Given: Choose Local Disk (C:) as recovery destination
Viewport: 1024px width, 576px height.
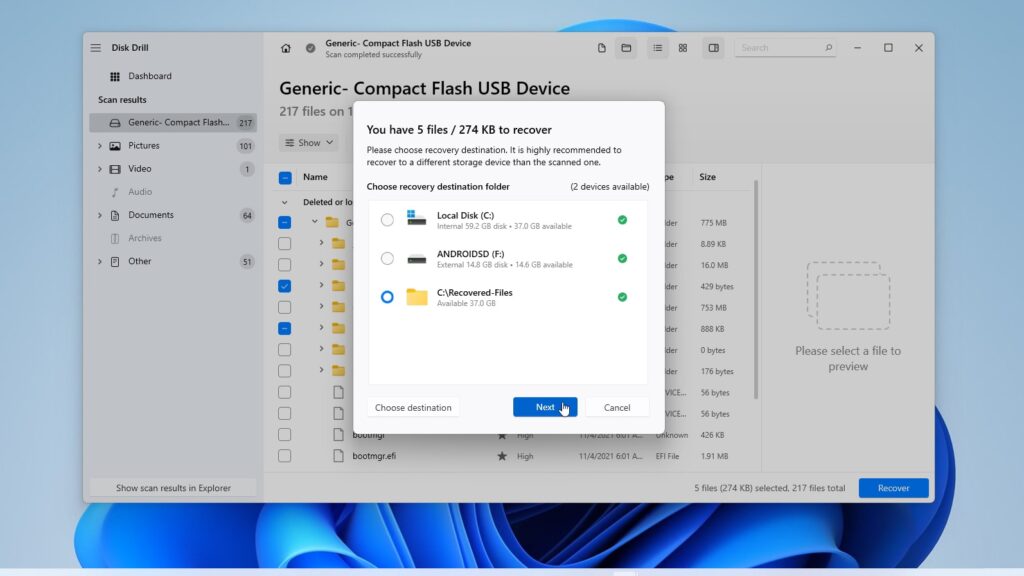Looking at the screenshot, I should tap(388, 219).
